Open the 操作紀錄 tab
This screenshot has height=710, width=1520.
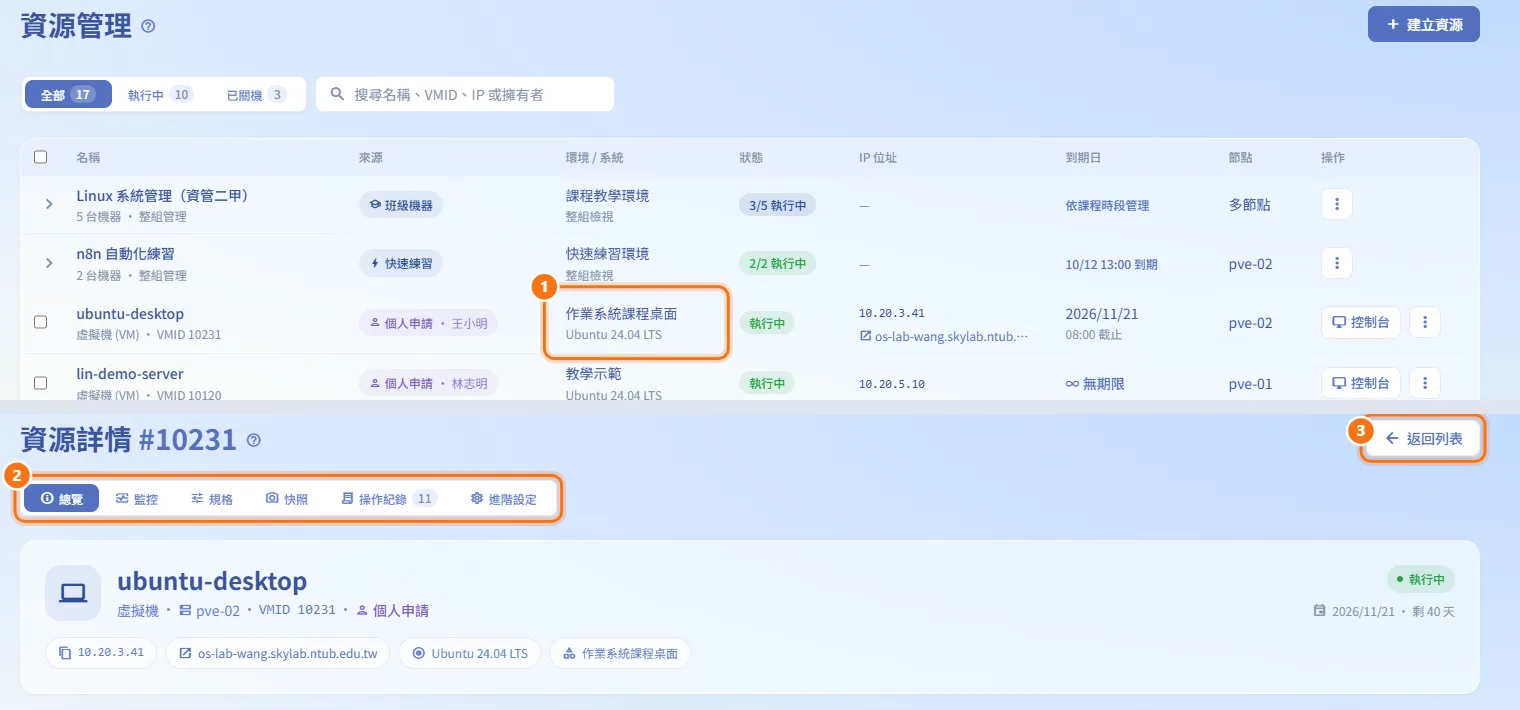click(x=389, y=498)
